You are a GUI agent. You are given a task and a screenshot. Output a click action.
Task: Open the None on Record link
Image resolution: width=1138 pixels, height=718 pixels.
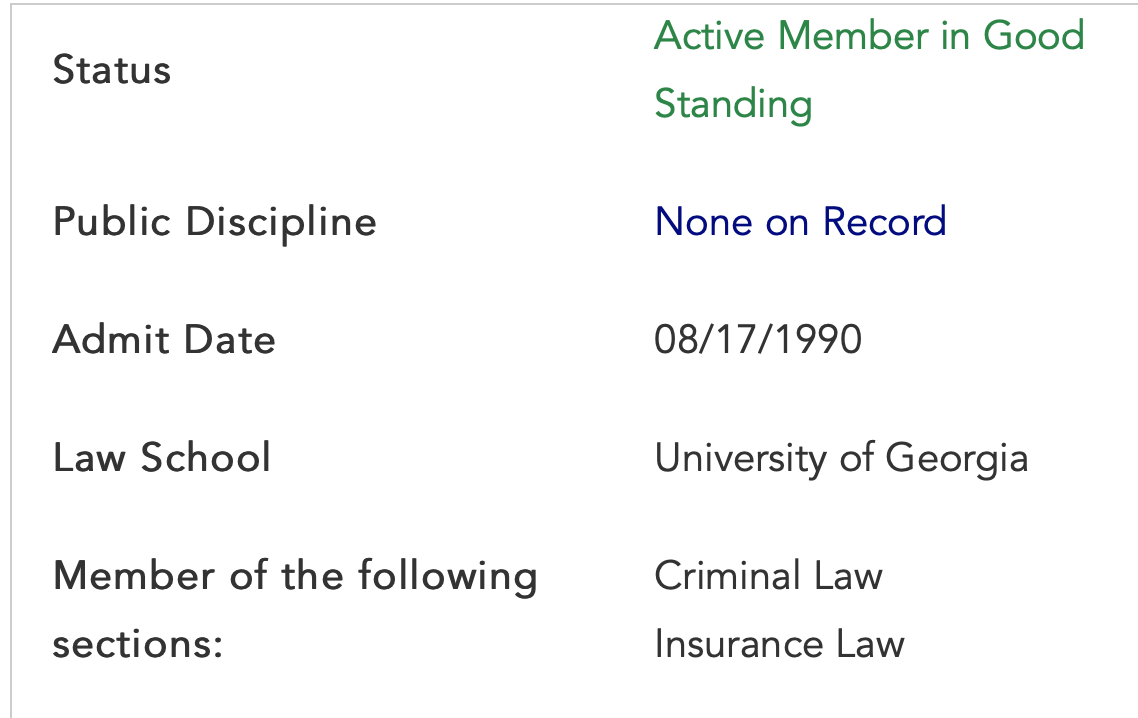pyautogui.click(x=801, y=221)
